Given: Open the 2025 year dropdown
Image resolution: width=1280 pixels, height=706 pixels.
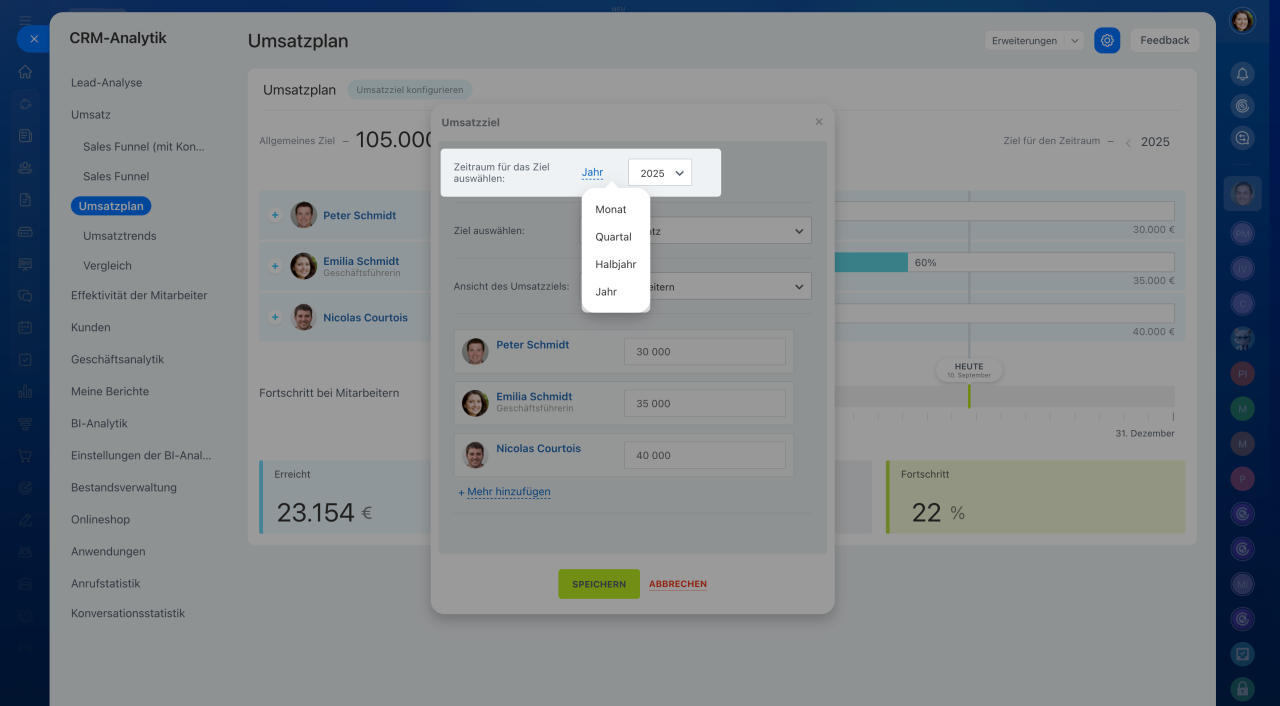Looking at the screenshot, I should (660, 172).
